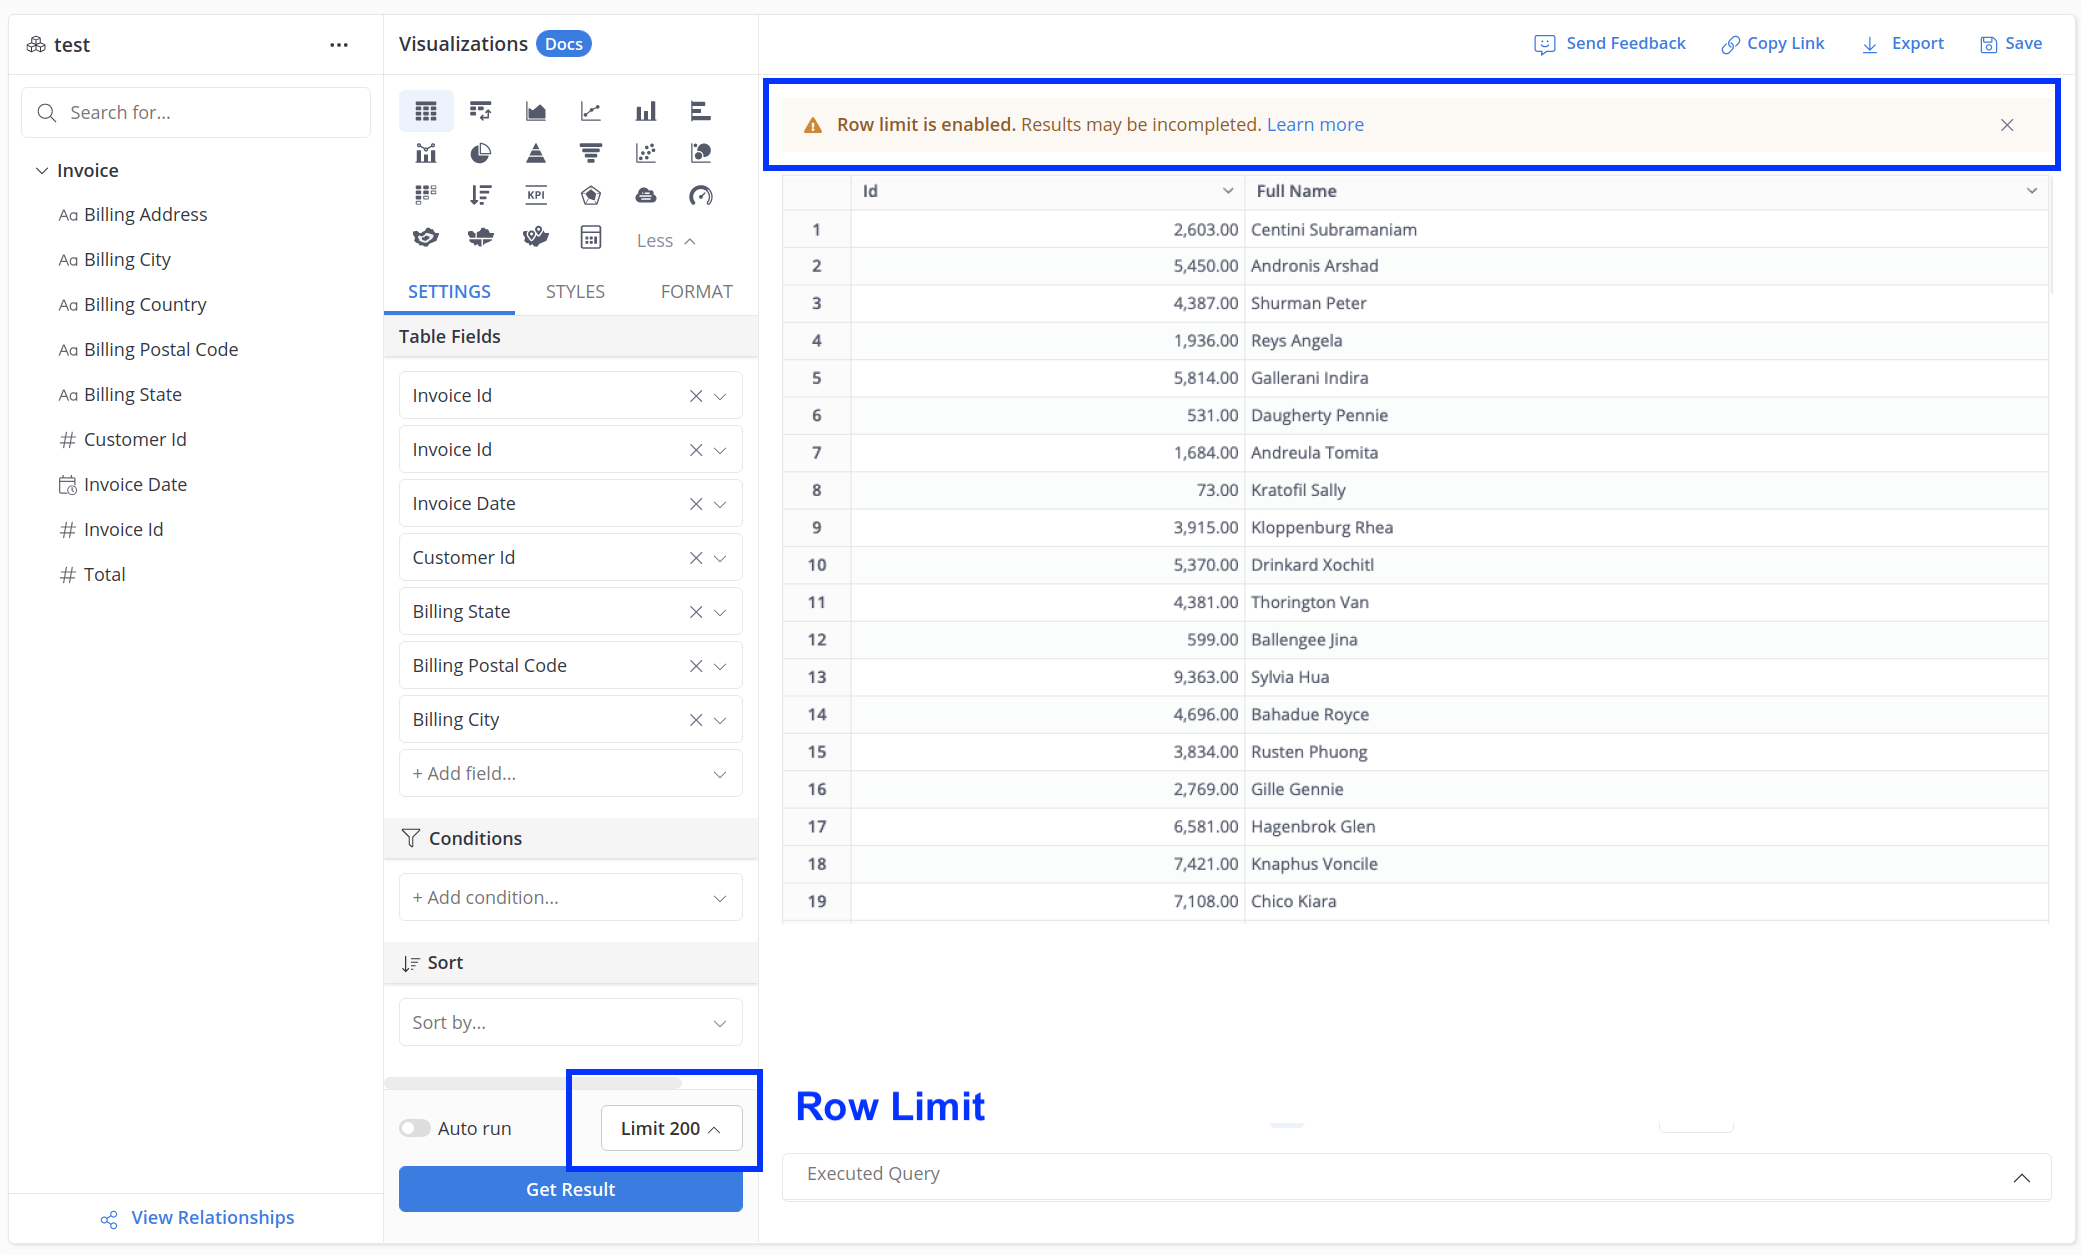The width and height of the screenshot is (2081, 1255).
Task: Switch to the STYLES tab
Action: (x=575, y=292)
